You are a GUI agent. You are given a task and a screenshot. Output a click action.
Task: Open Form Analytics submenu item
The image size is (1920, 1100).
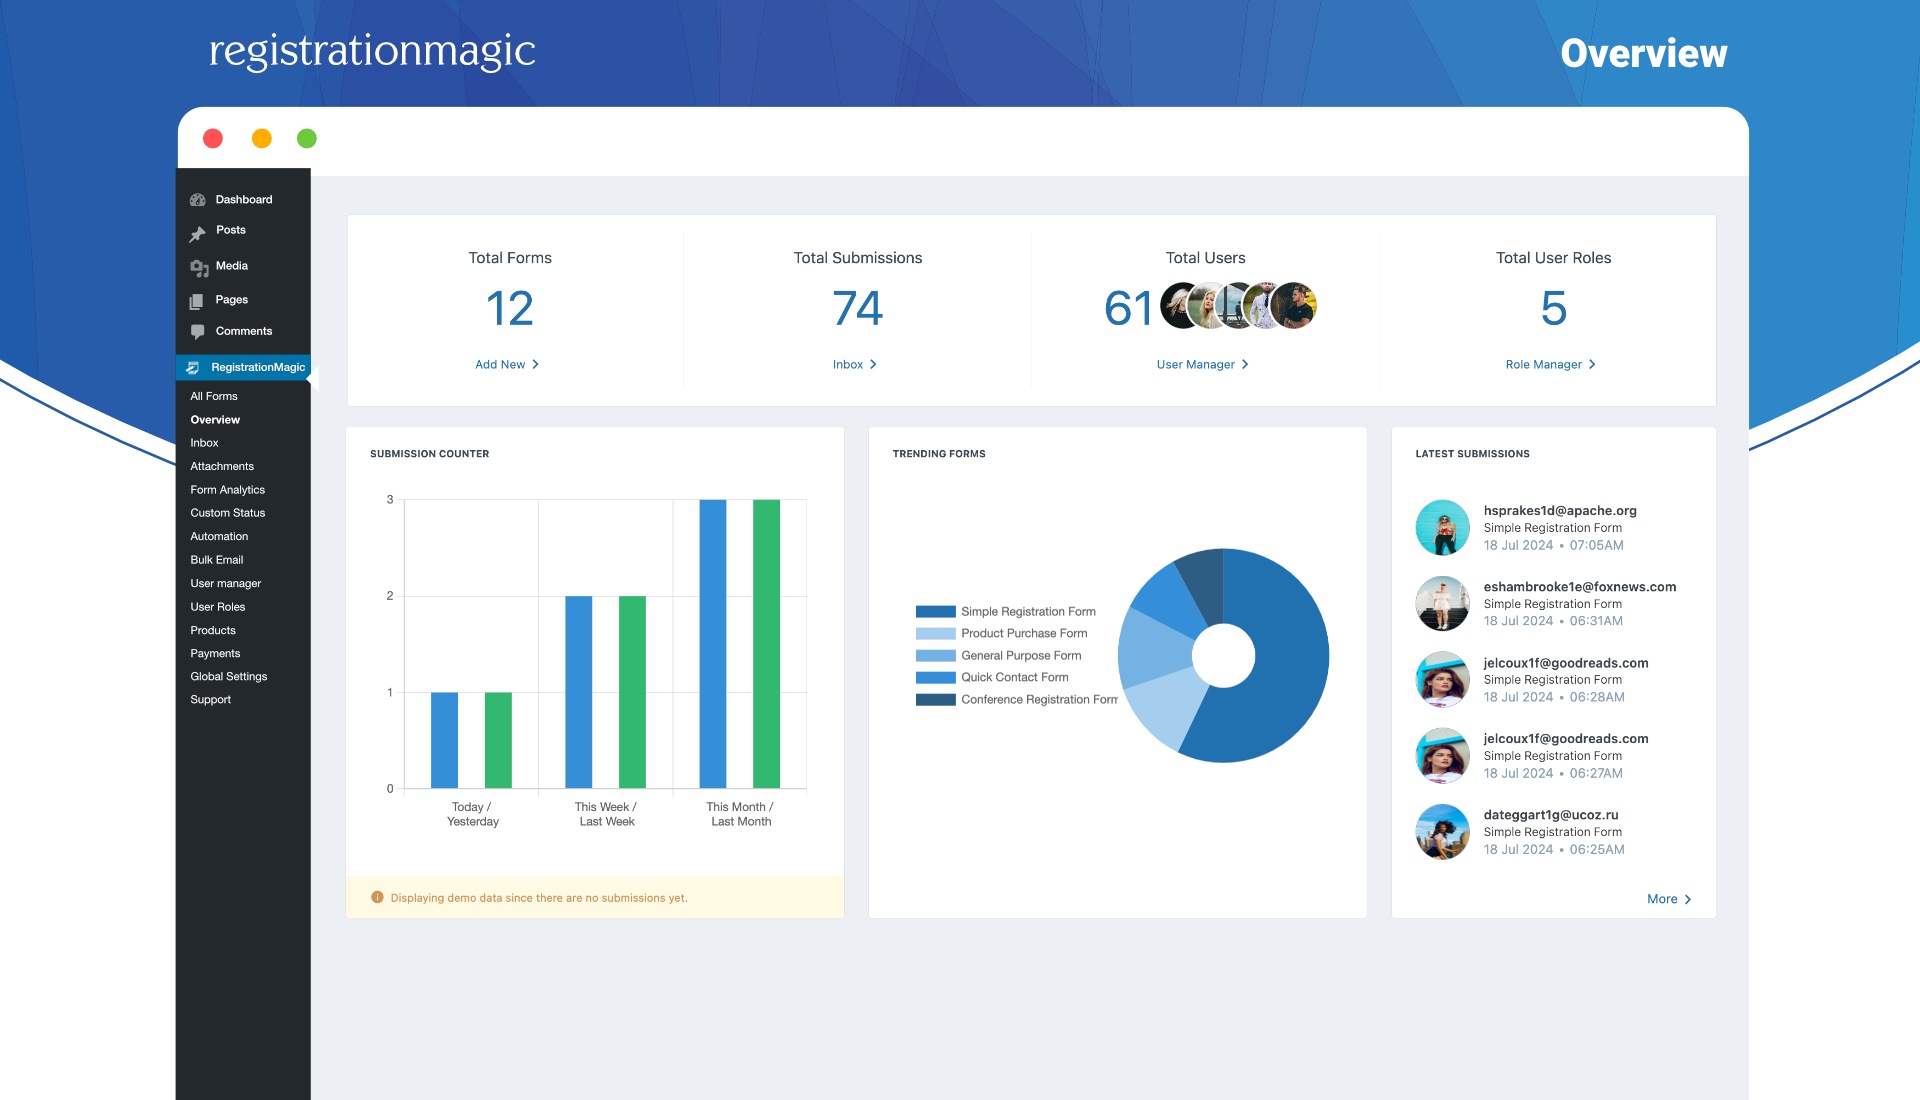click(x=227, y=490)
